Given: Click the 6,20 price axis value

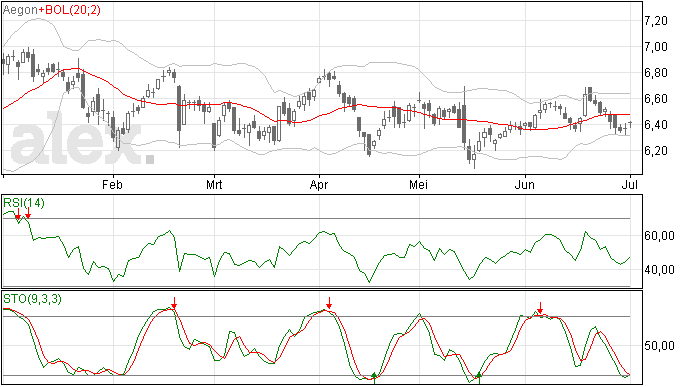Looking at the screenshot, I should click(656, 151).
